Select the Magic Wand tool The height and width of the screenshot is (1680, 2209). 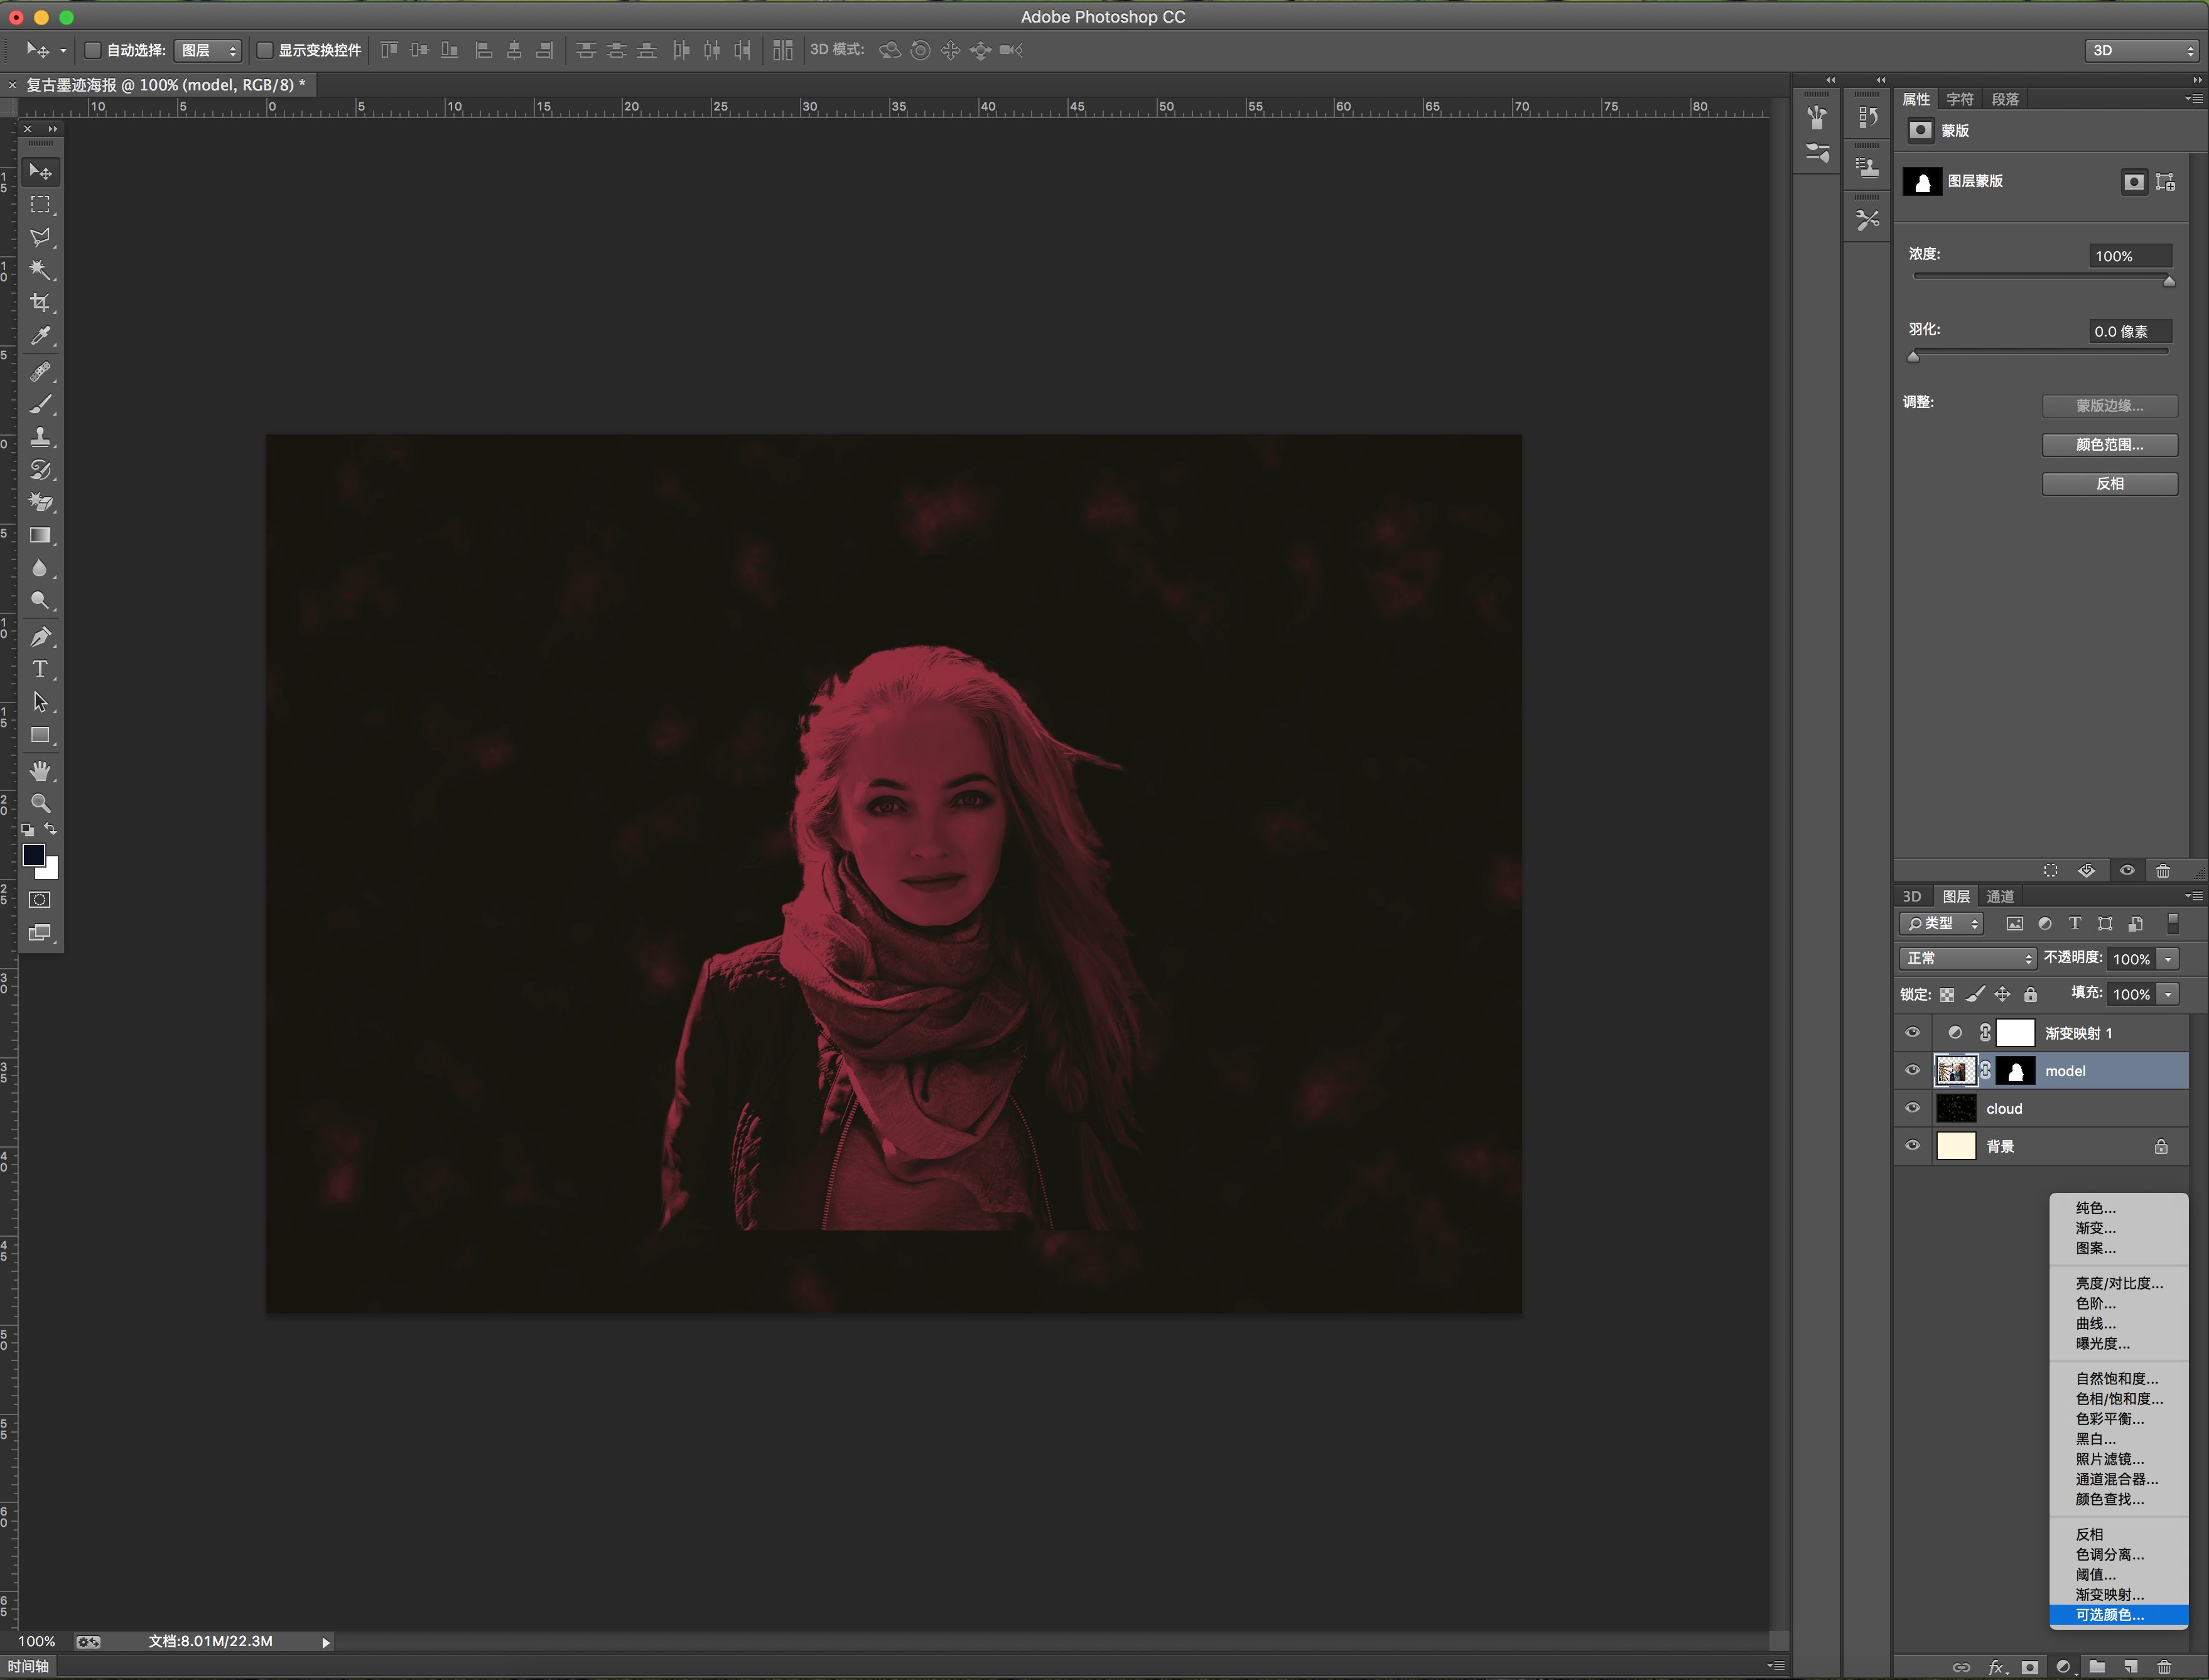40,270
